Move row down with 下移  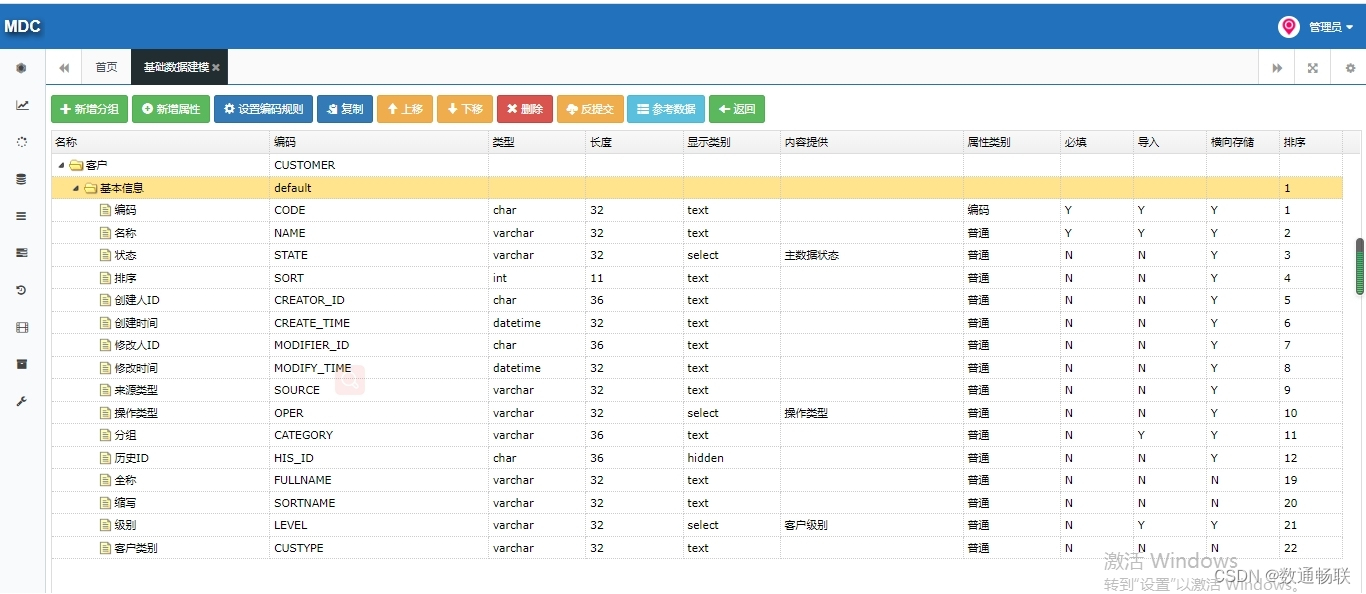(465, 109)
